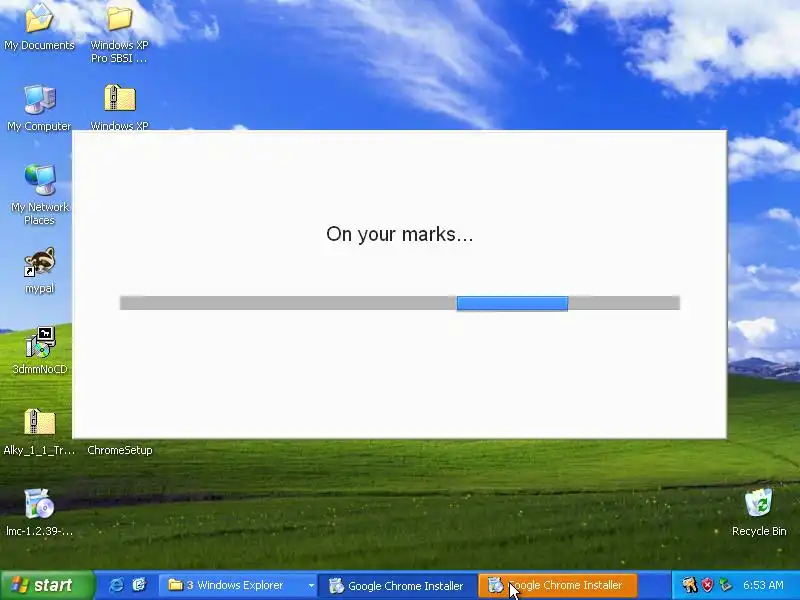Click the installer progress bar
Screen dimensions: 800x600
click(x=399, y=303)
